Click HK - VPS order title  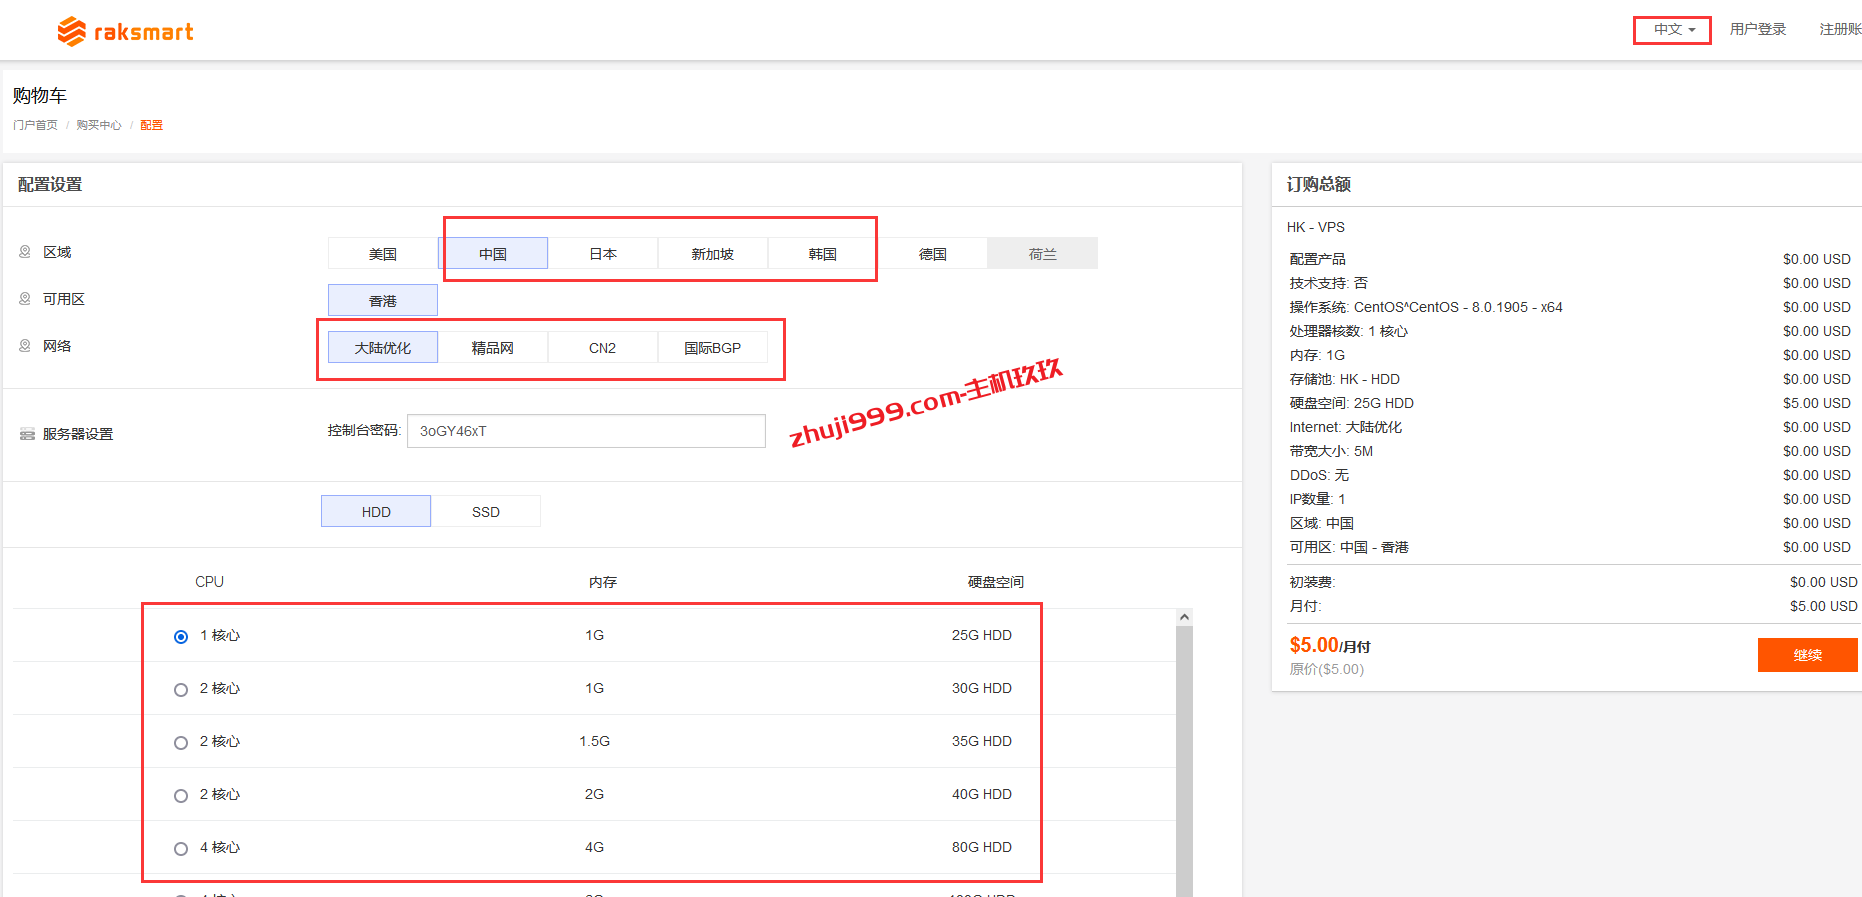(1316, 227)
